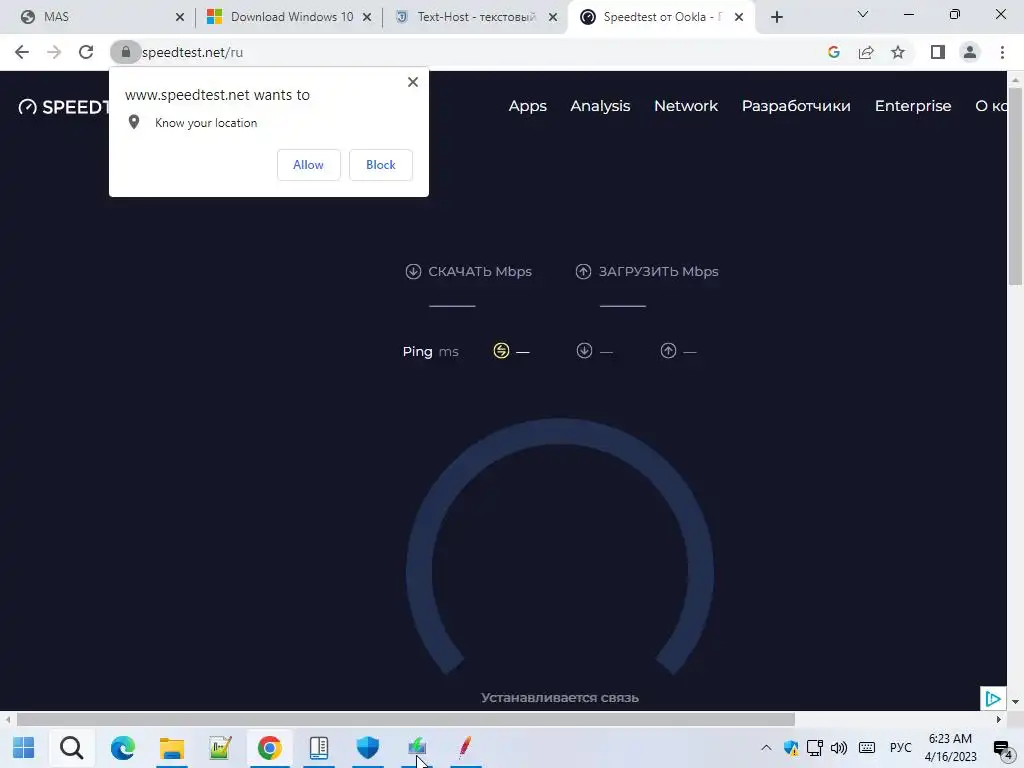Close the Download Windows 10 tab
This screenshot has height=768, width=1024.
click(367, 17)
